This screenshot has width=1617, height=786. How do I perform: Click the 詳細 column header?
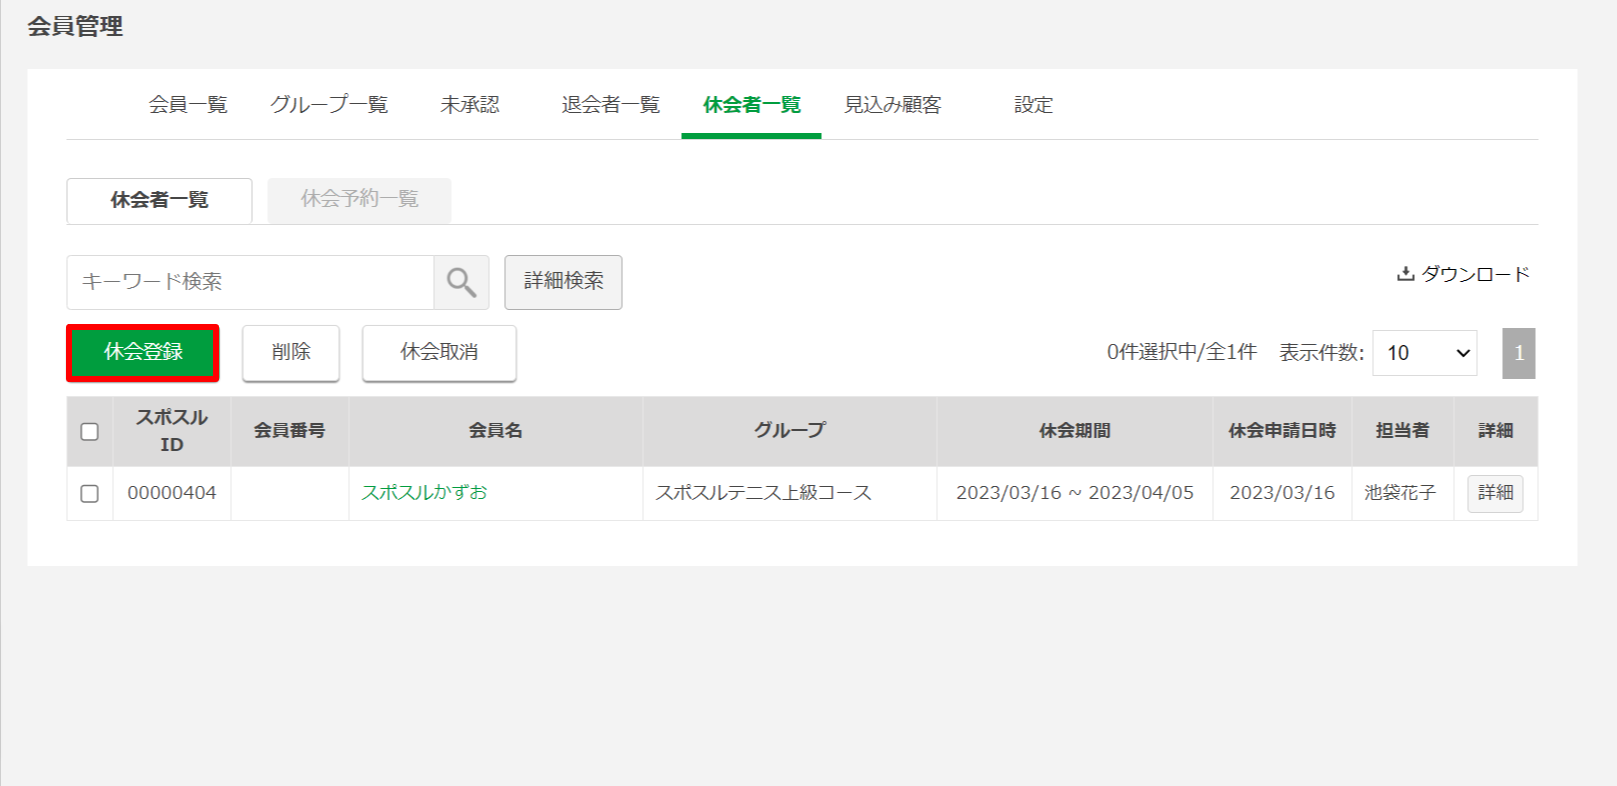click(x=1496, y=431)
